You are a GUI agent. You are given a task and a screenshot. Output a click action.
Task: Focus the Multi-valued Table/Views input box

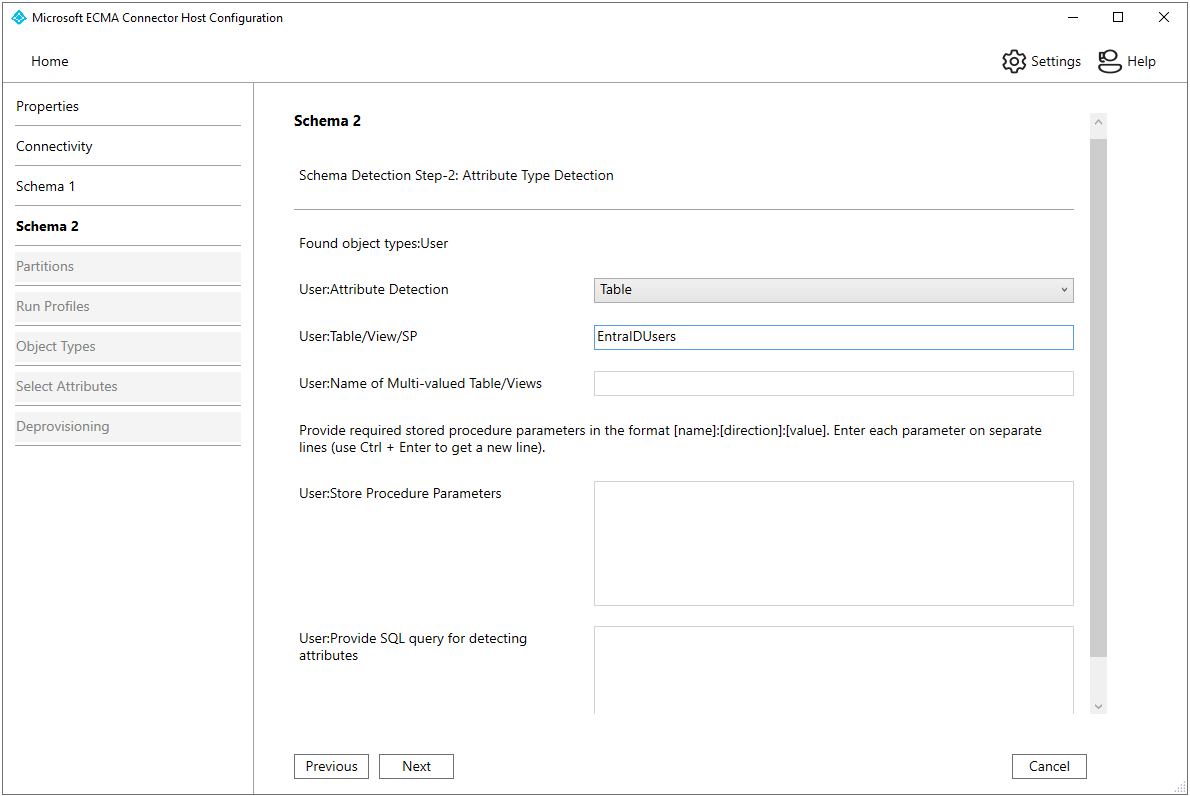coord(833,384)
